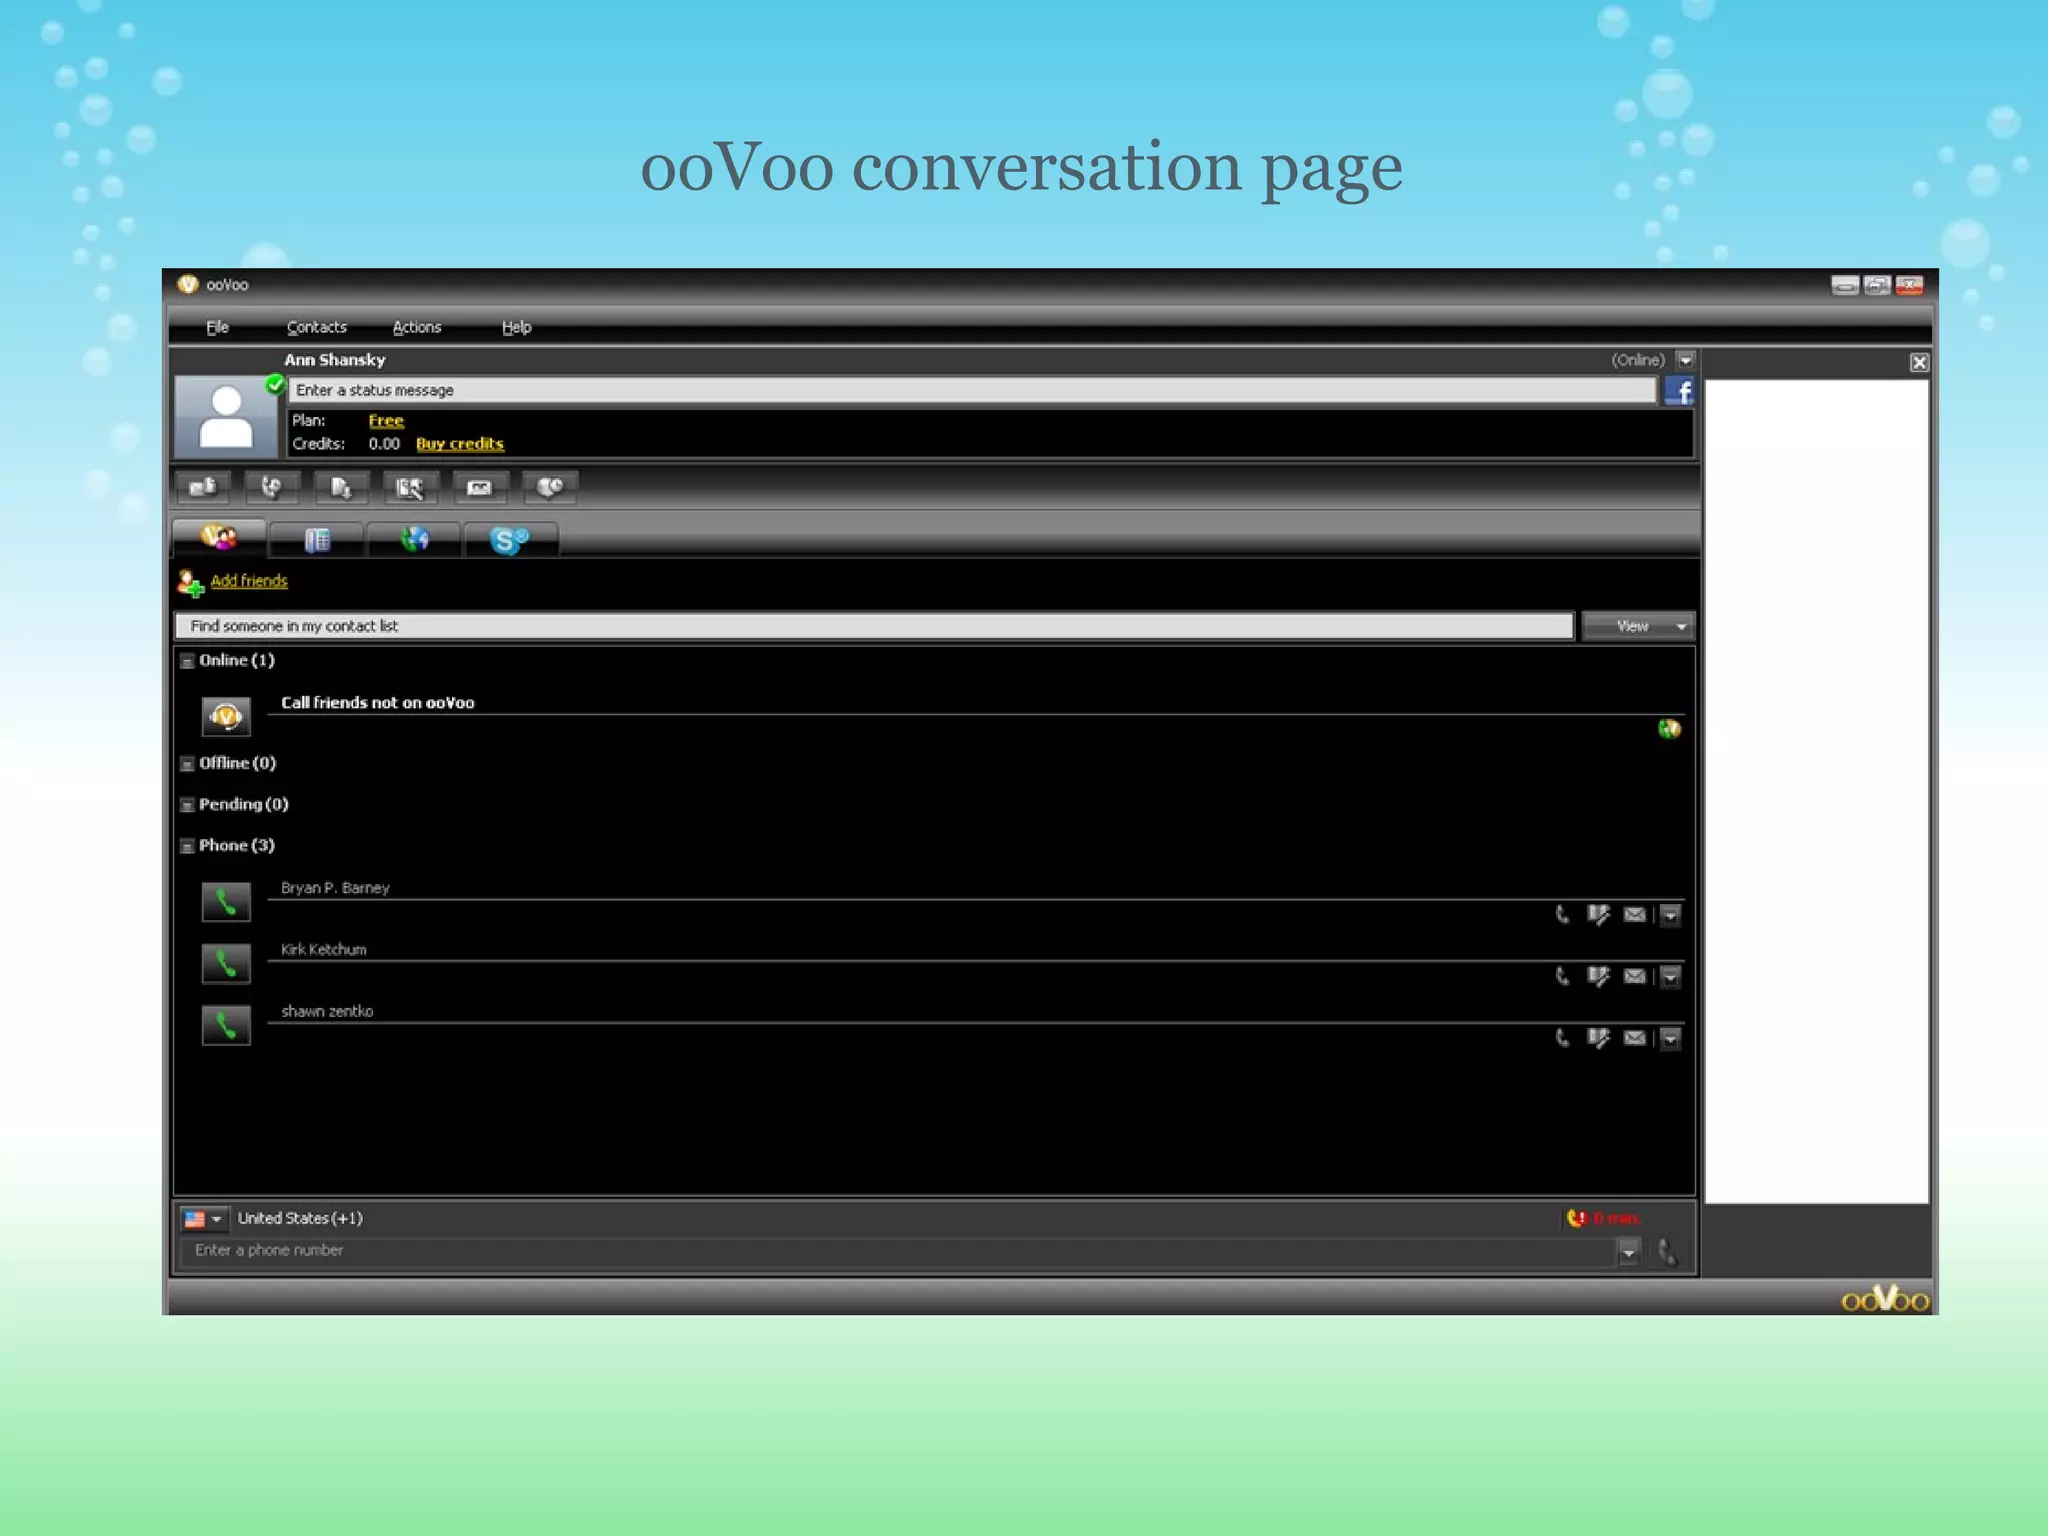
Task: Click the video message cassette toolbar icon
Action: (x=480, y=487)
